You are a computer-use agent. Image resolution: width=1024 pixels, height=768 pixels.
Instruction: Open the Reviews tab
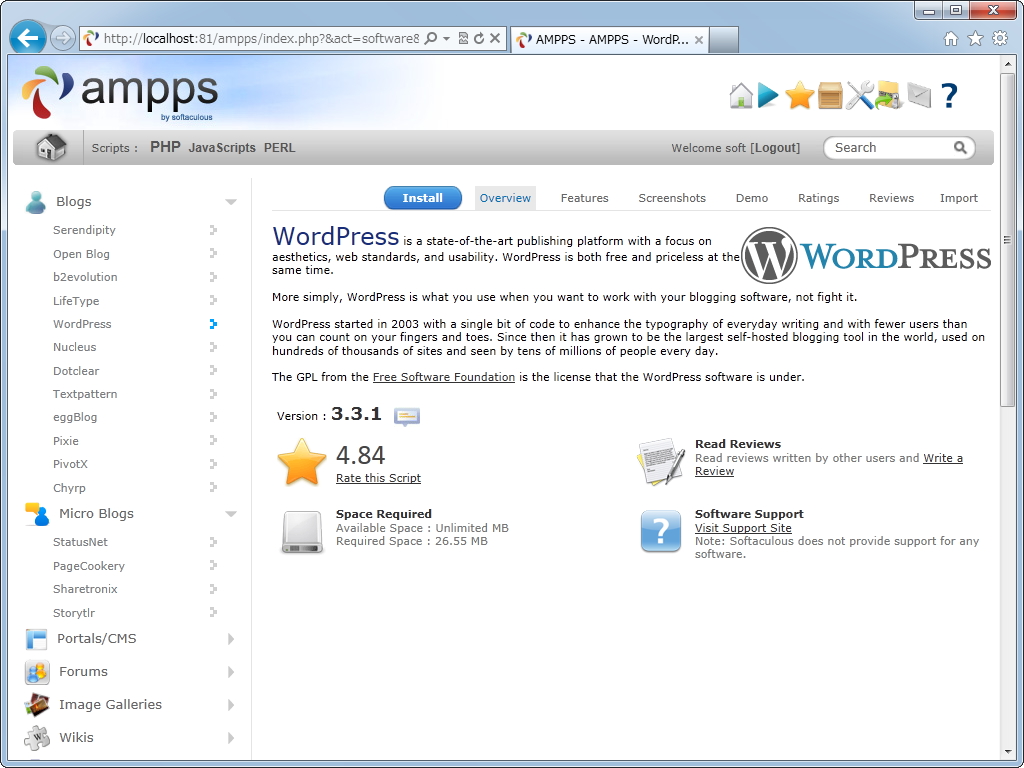(x=891, y=198)
